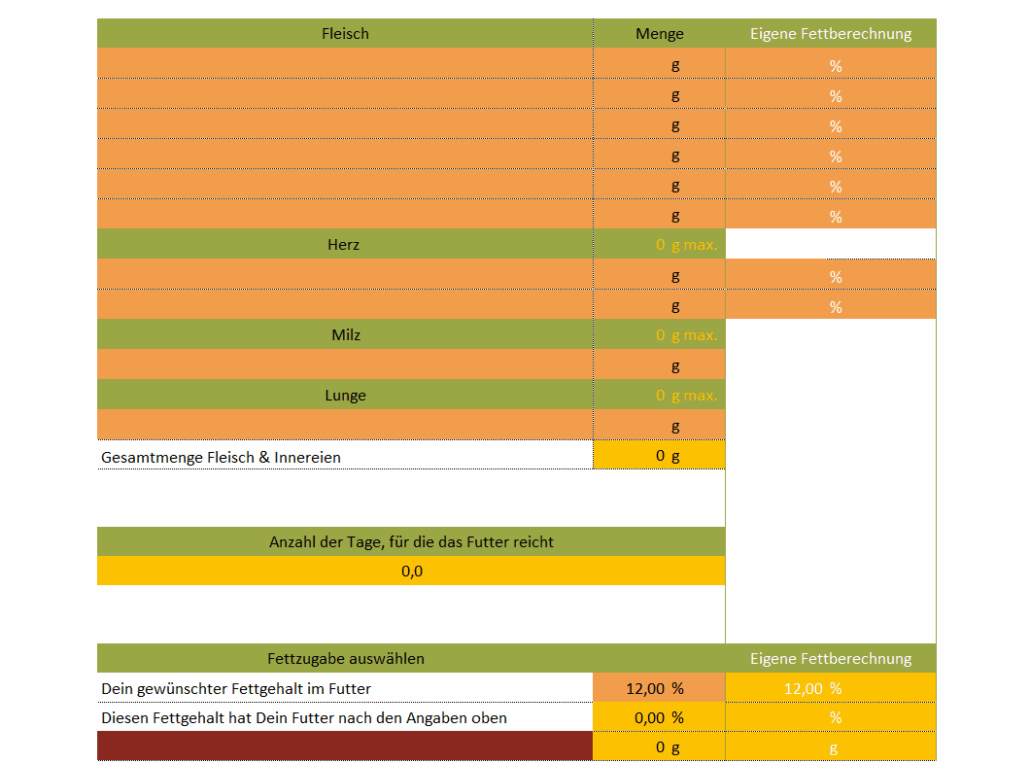Click percent cell directly above Milz row

click(x=831, y=305)
